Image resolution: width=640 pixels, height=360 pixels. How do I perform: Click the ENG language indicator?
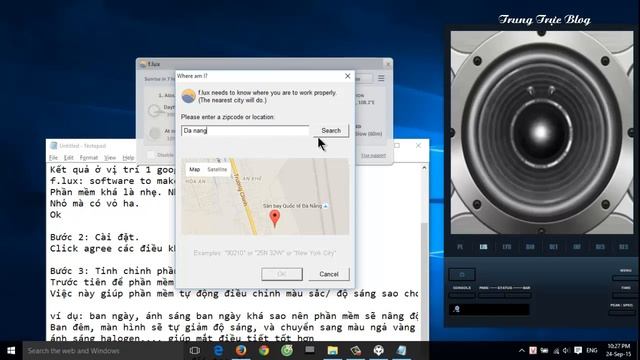[592, 351]
